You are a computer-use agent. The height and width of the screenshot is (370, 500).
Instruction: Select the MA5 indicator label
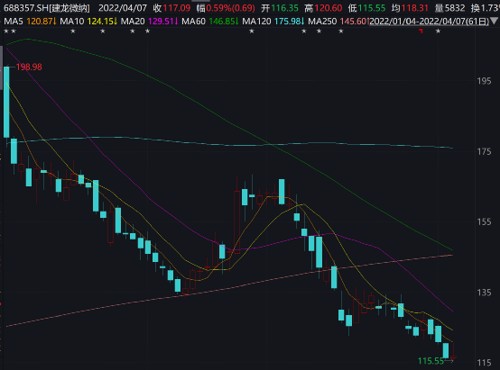click(x=13, y=22)
